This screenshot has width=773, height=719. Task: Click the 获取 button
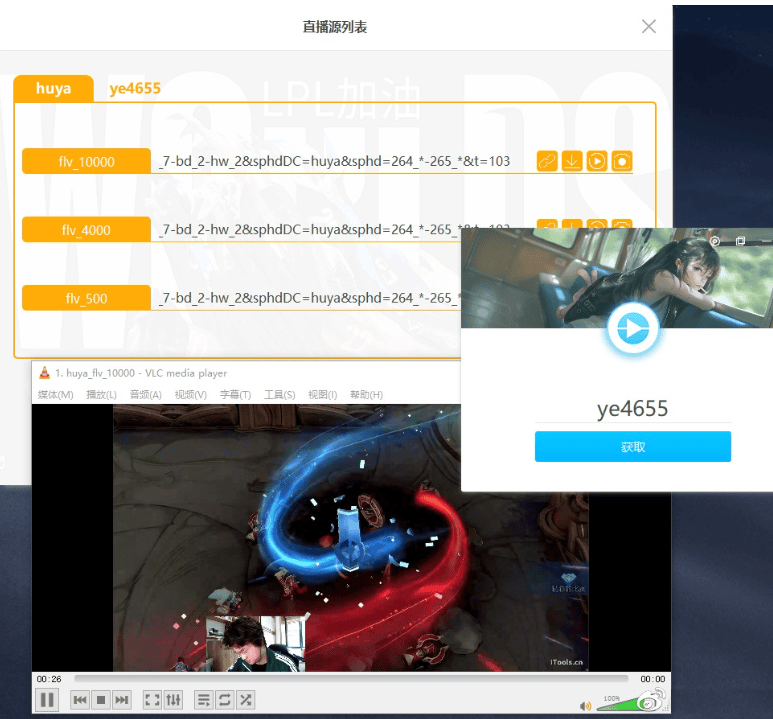coord(632,447)
